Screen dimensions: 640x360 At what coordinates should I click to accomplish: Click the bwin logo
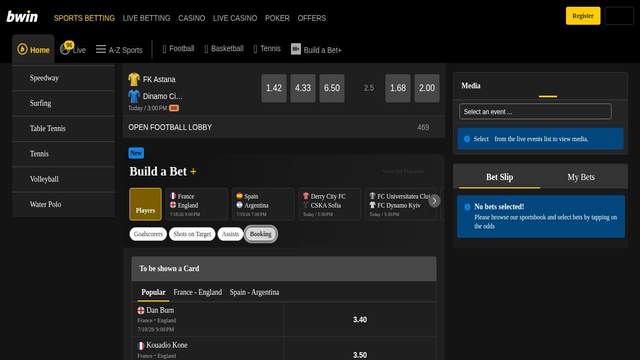[x=22, y=17]
